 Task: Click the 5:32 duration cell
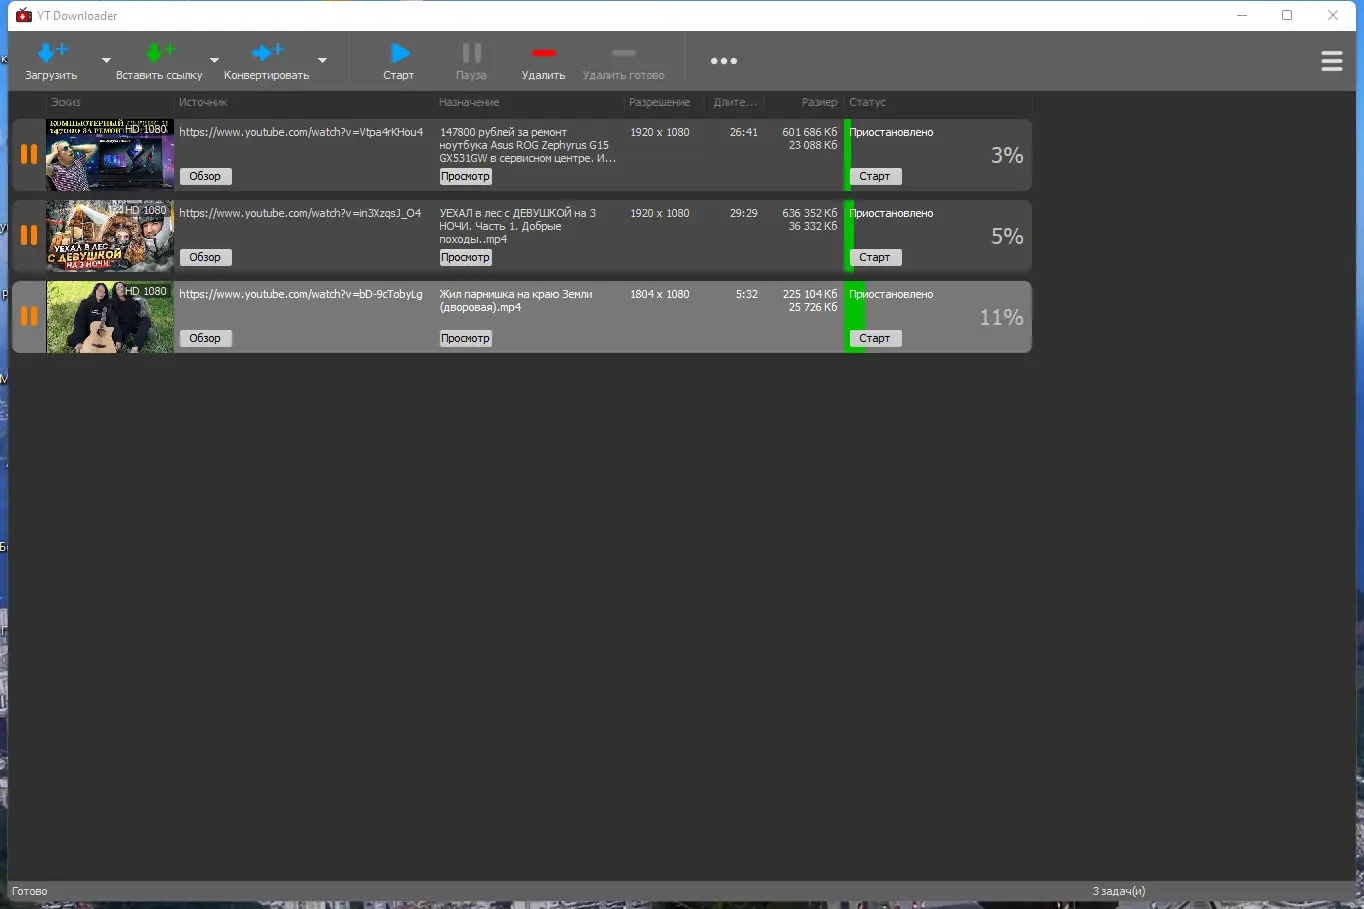(x=747, y=294)
